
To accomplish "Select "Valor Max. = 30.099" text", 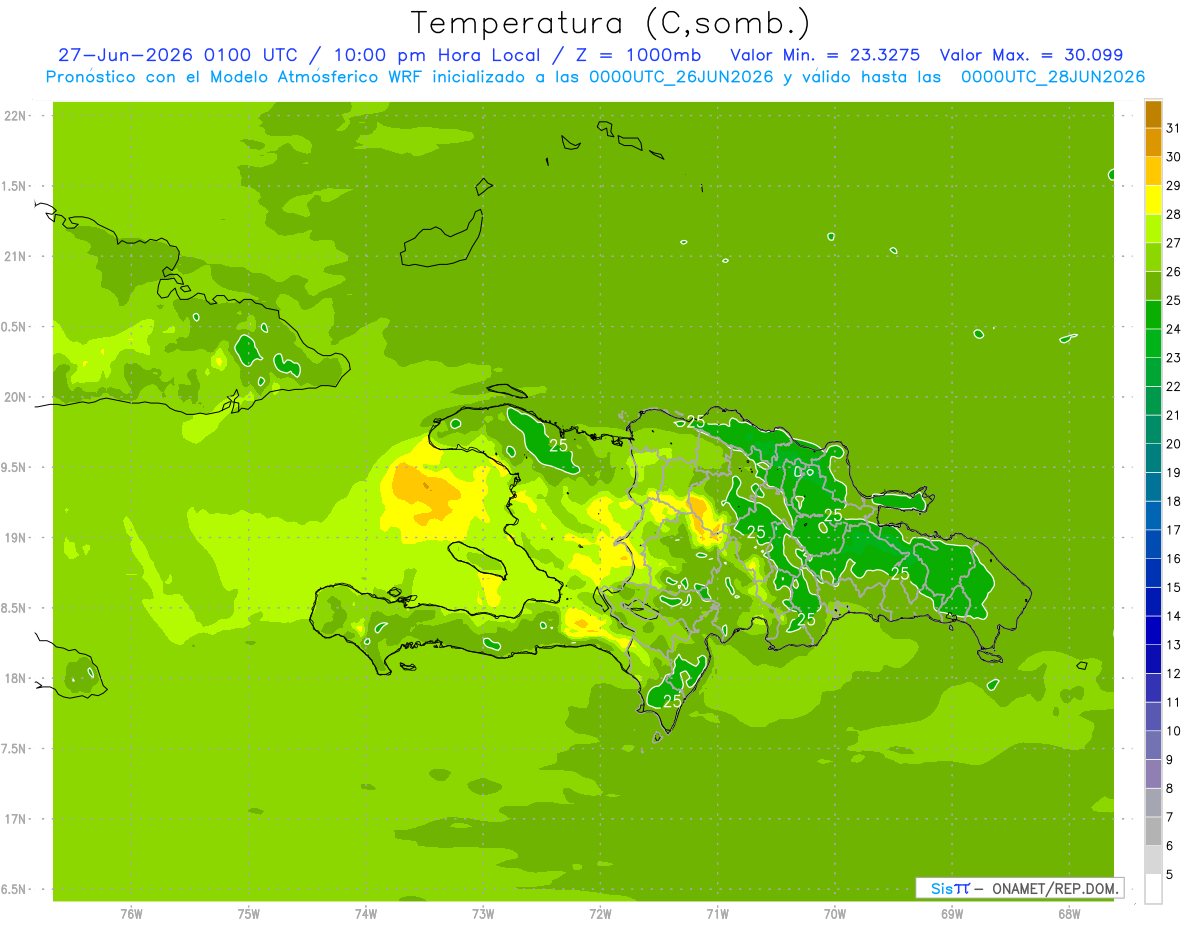I will pyautogui.click(x=1031, y=55).
